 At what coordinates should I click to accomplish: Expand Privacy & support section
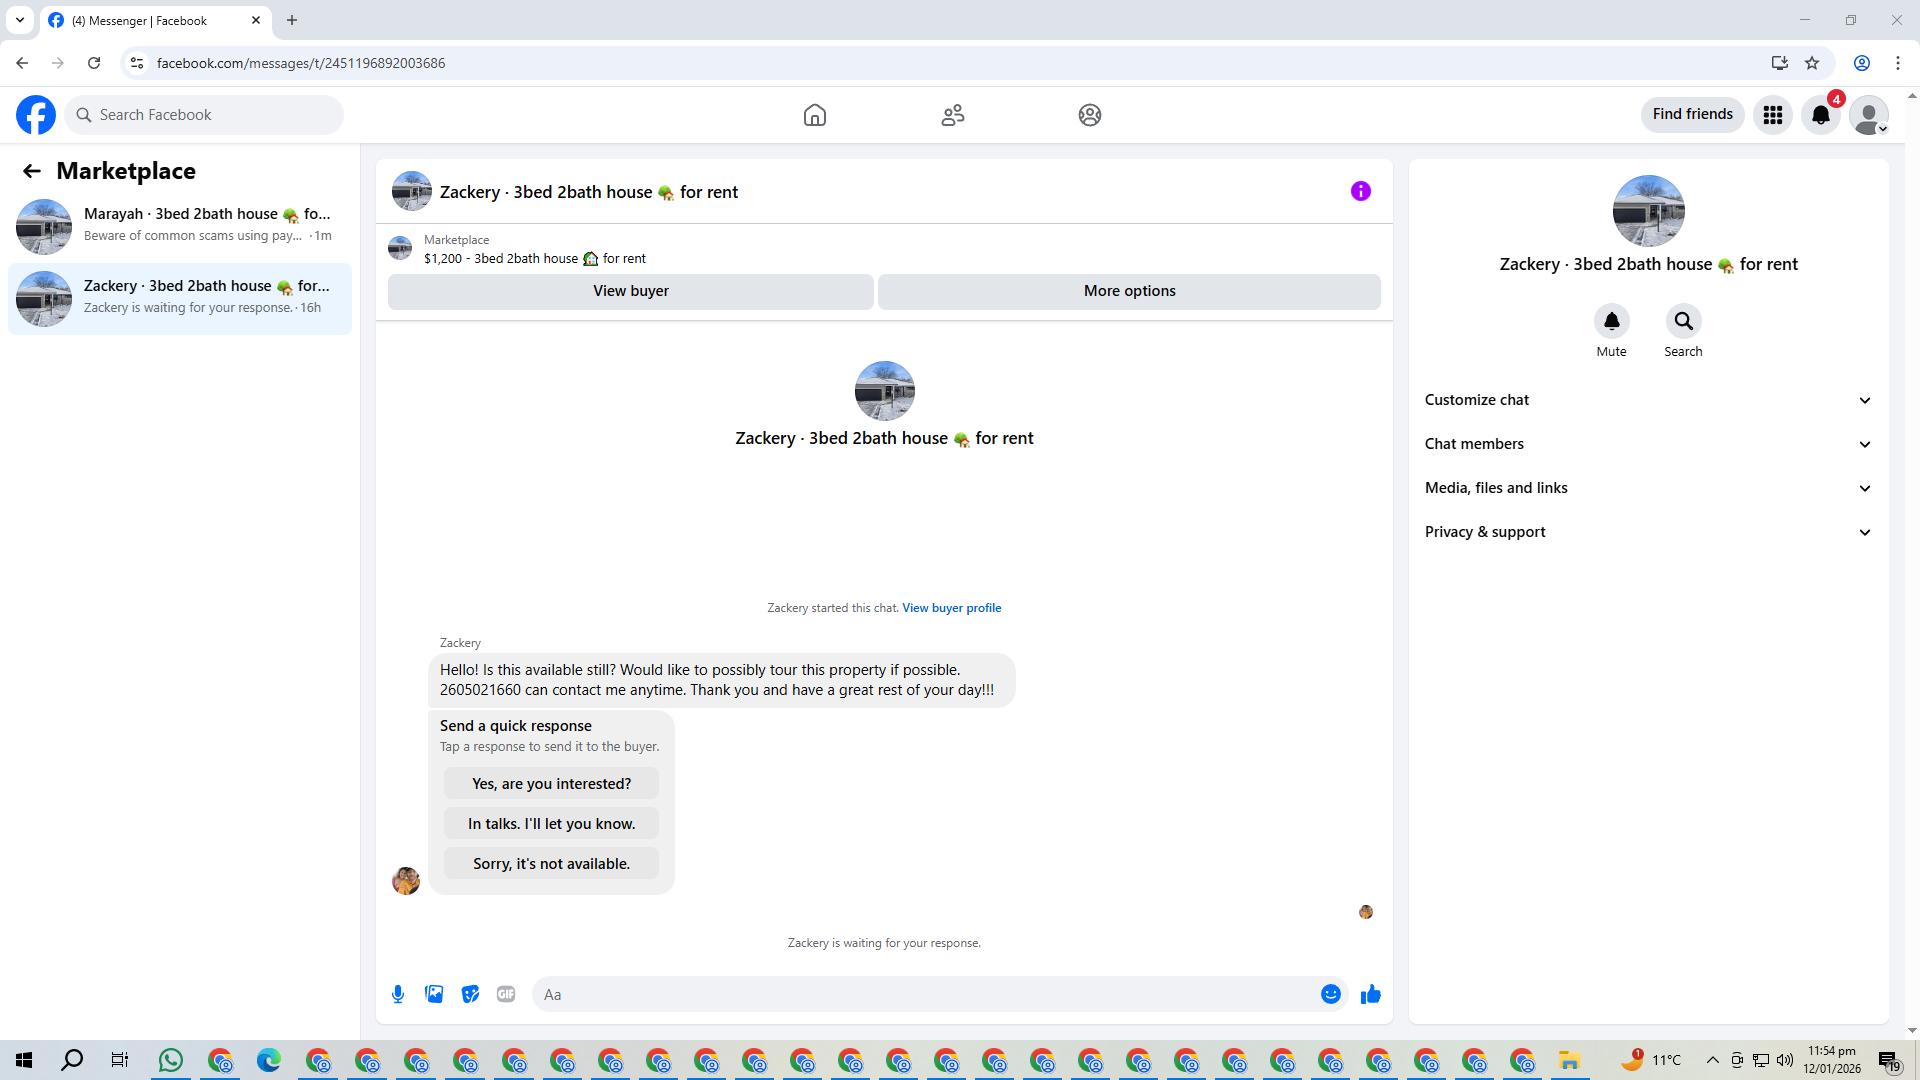pos(1647,532)
